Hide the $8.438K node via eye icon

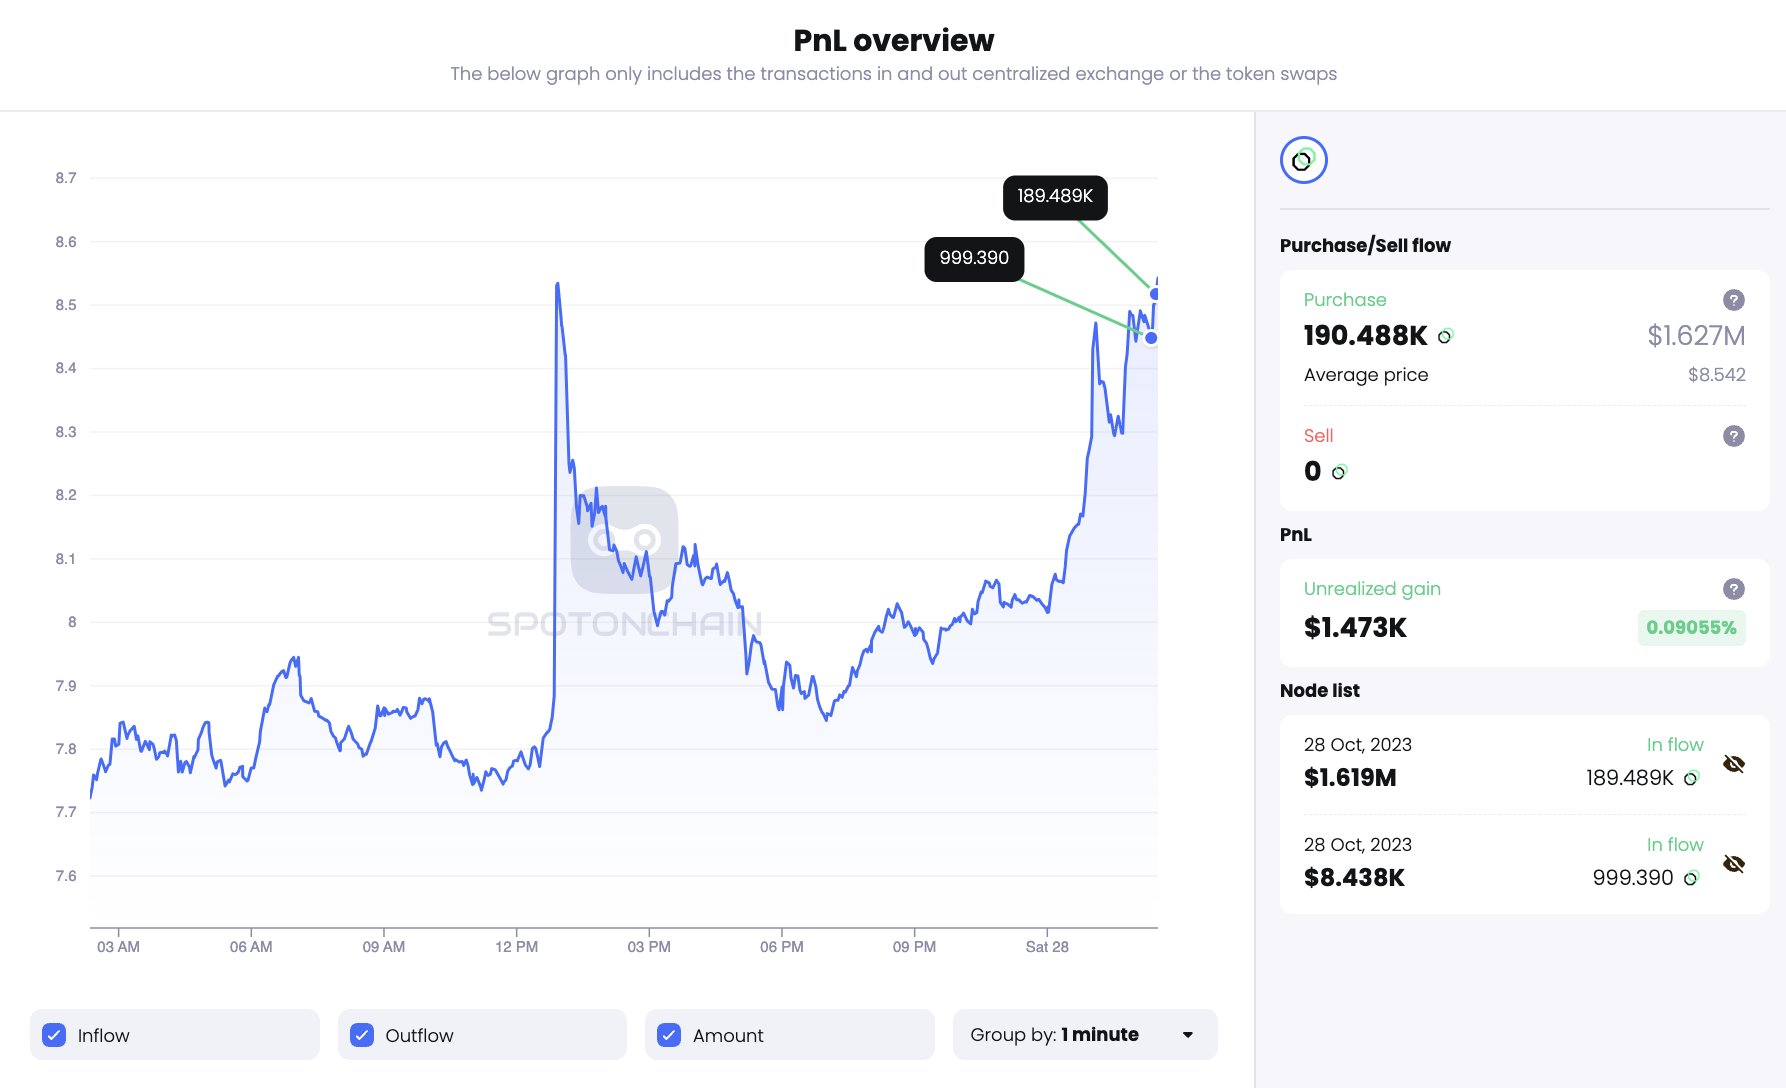[1734, 864]
